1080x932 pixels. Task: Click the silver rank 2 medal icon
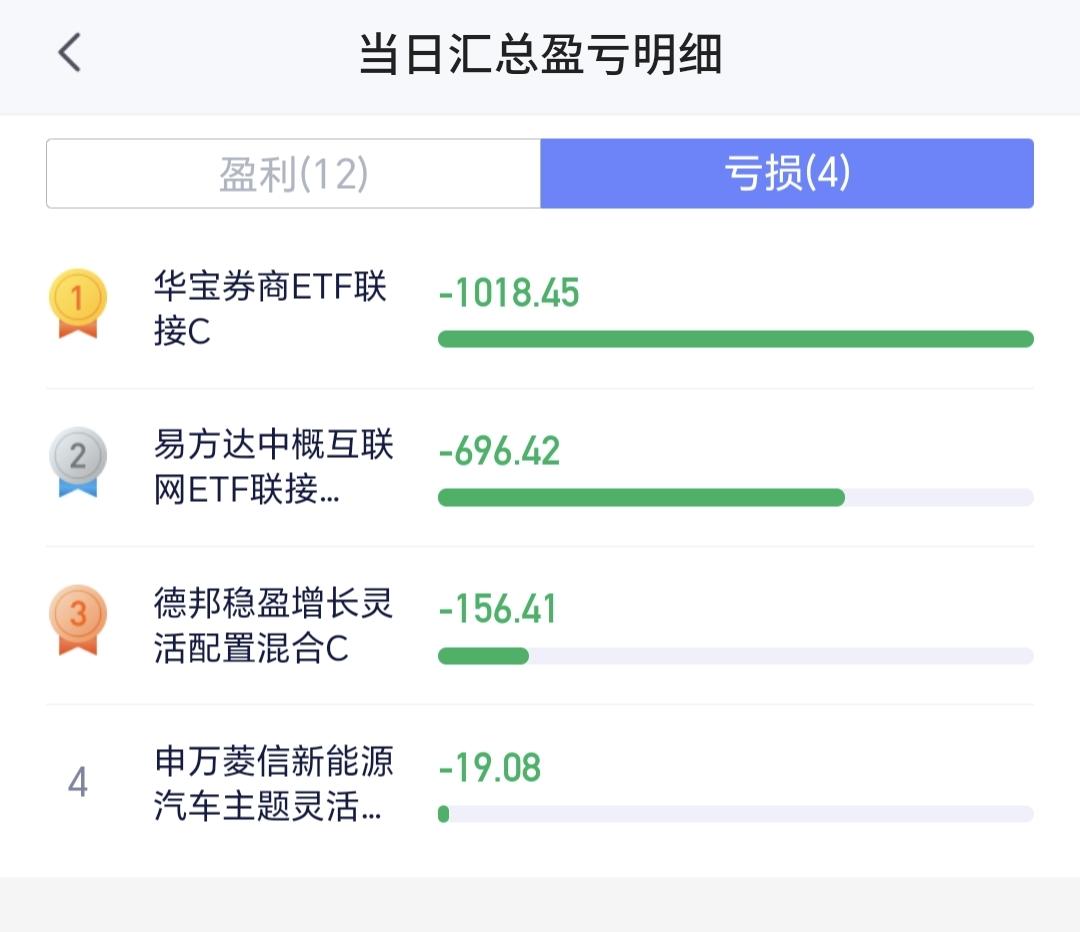click(78, 462)
